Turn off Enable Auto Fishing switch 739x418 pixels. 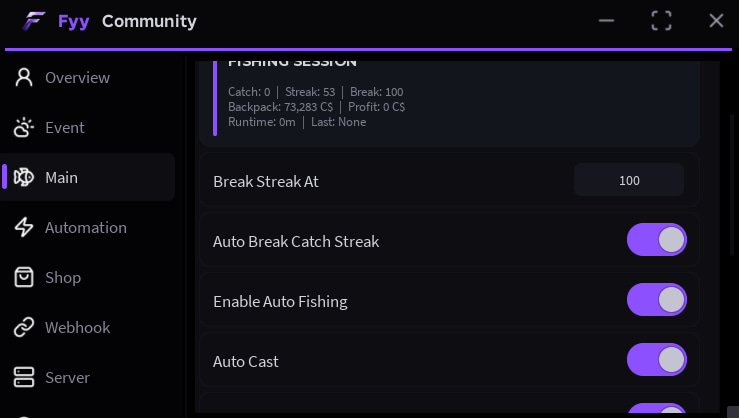coord(657,300)
